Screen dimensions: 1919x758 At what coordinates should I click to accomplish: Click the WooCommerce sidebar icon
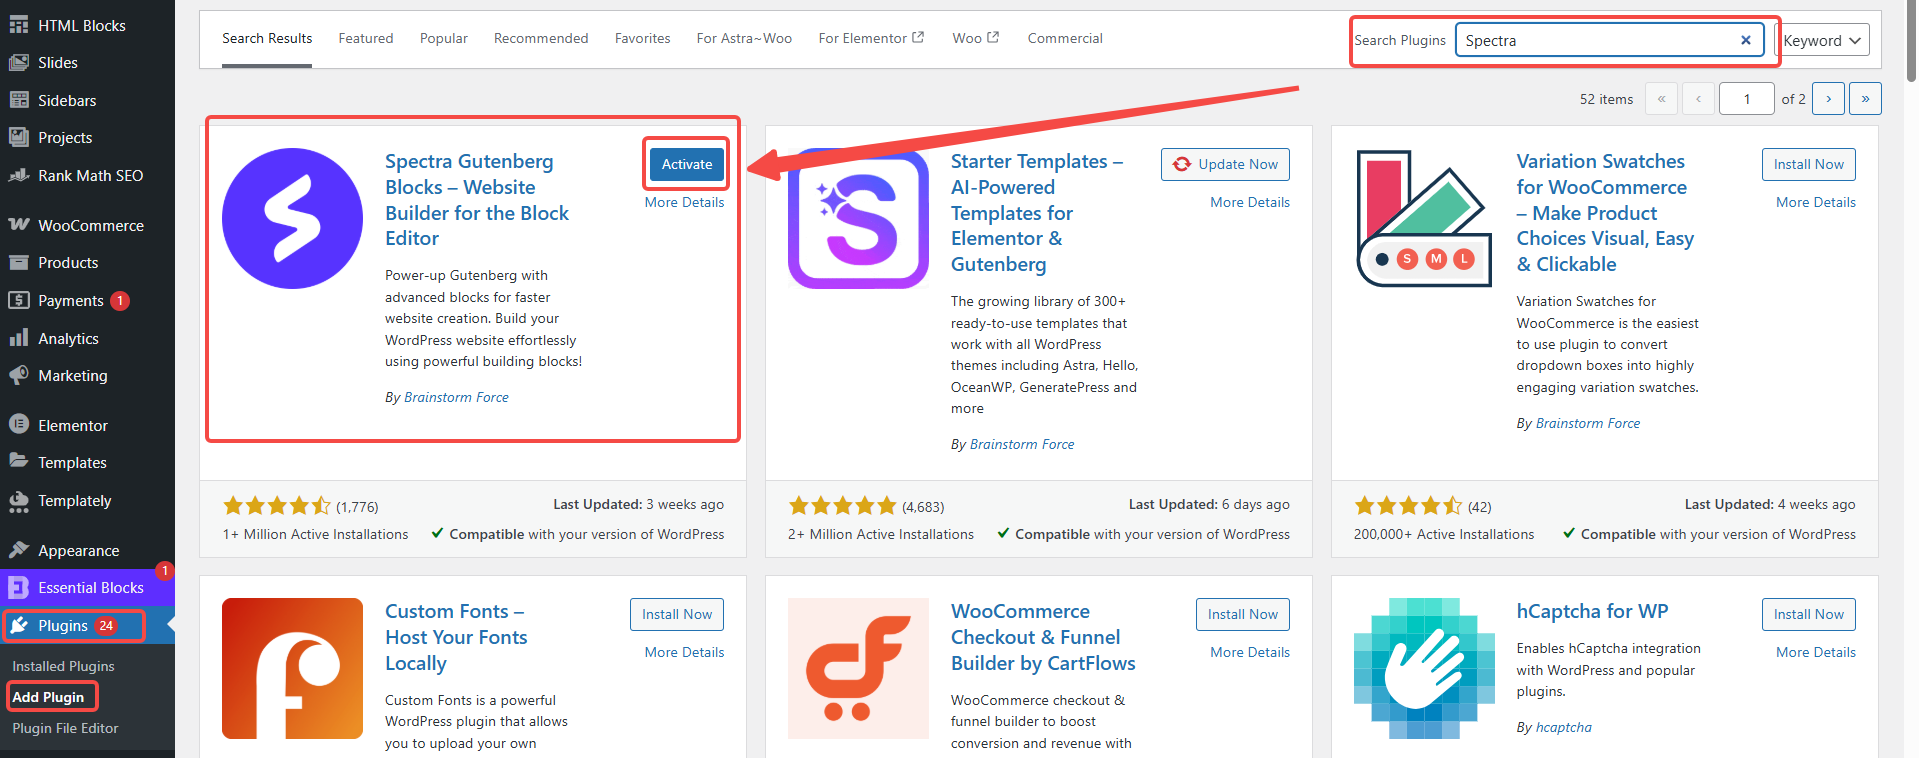click(x=18, y=225)
